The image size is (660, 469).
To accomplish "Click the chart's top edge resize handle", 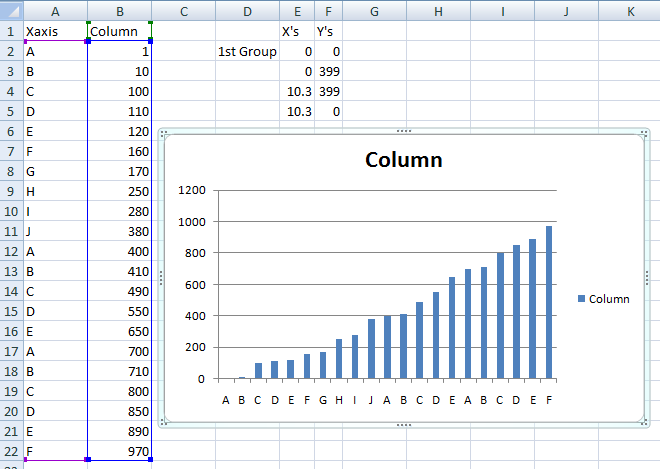I will [404, 131].
